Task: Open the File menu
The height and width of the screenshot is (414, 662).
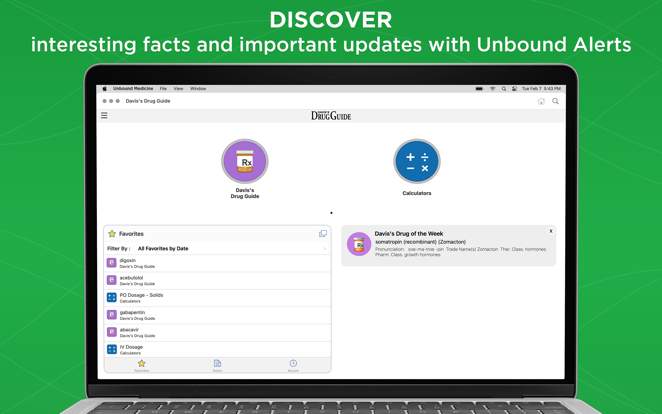Action: [163, 89]
